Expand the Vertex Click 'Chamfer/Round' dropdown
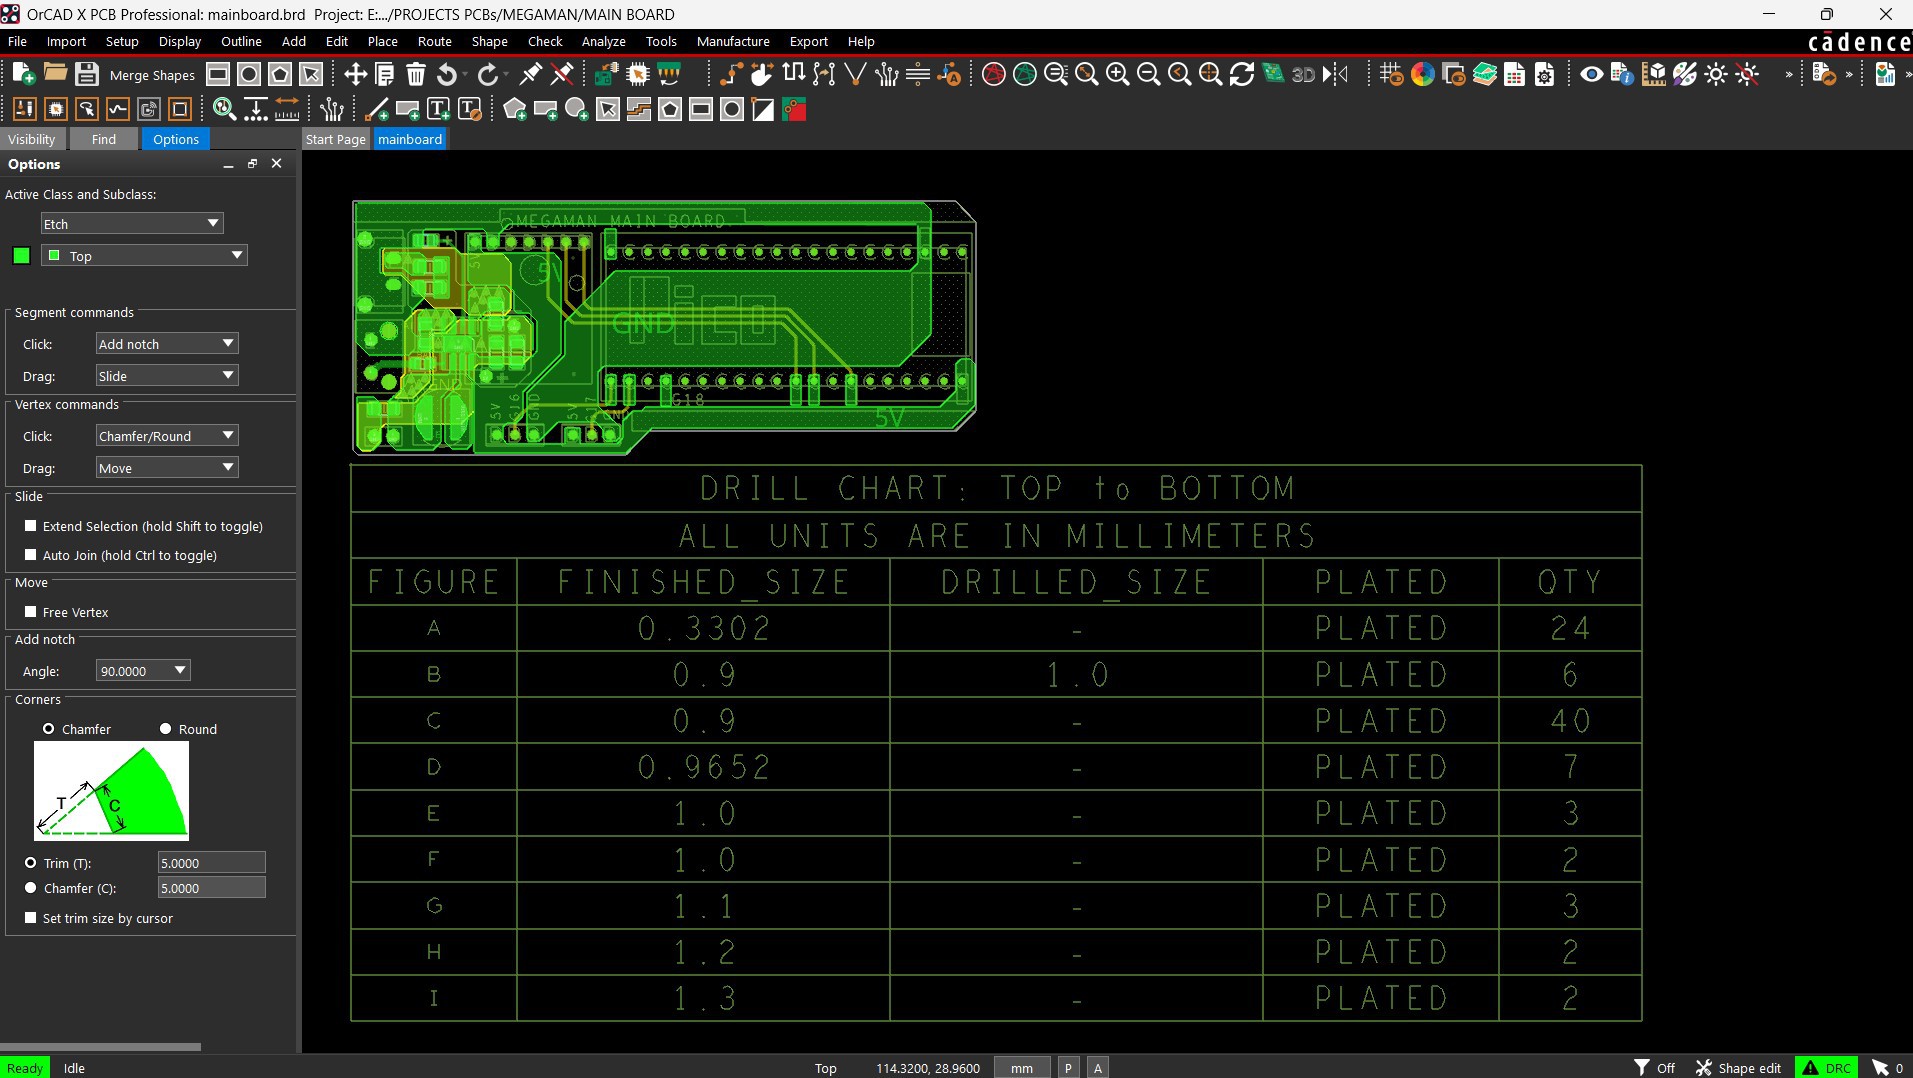Screen dimensions: 1913x1078 coord(166,436)
